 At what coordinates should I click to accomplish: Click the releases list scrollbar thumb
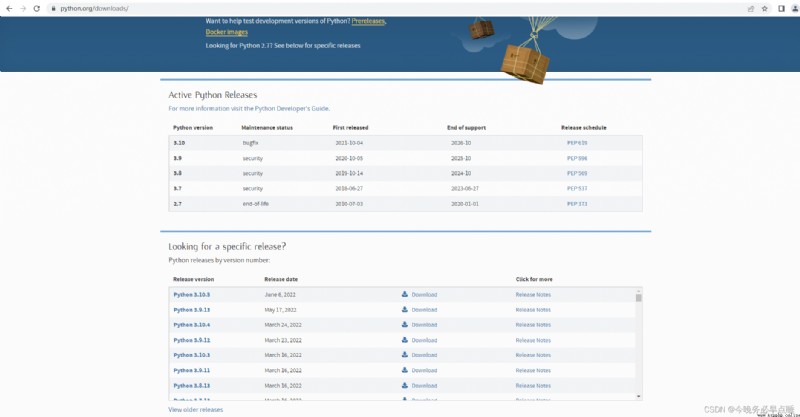pyautogui.click(x=639, y=297)
